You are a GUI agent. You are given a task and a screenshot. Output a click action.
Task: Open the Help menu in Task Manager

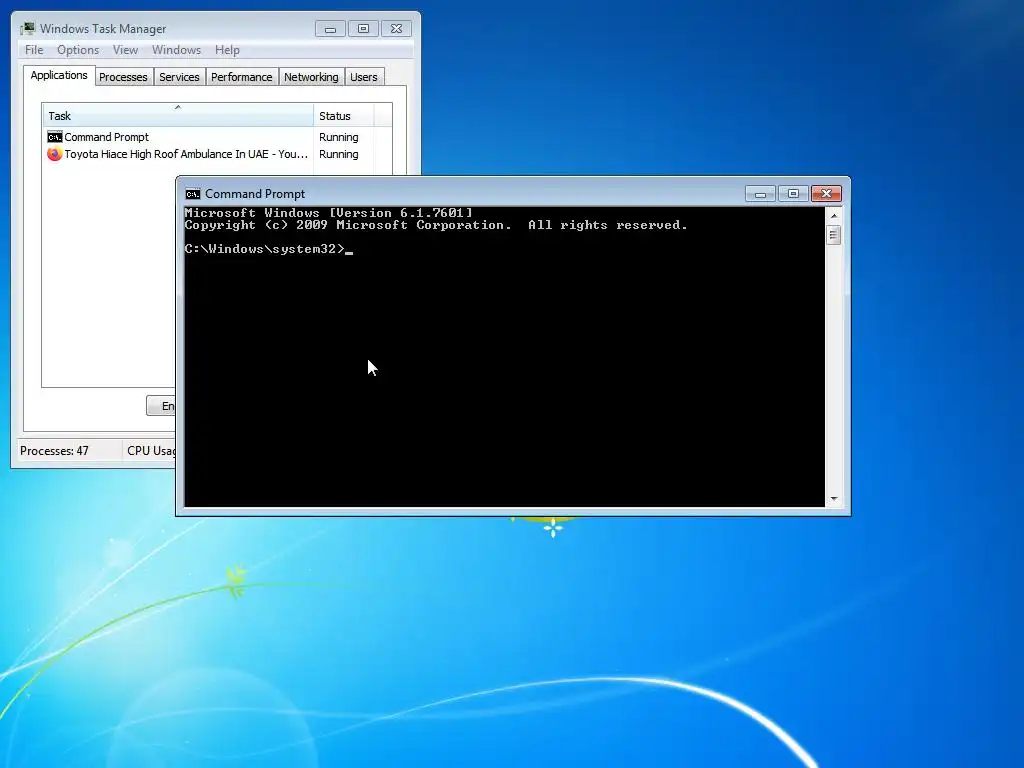click(227, 50)
